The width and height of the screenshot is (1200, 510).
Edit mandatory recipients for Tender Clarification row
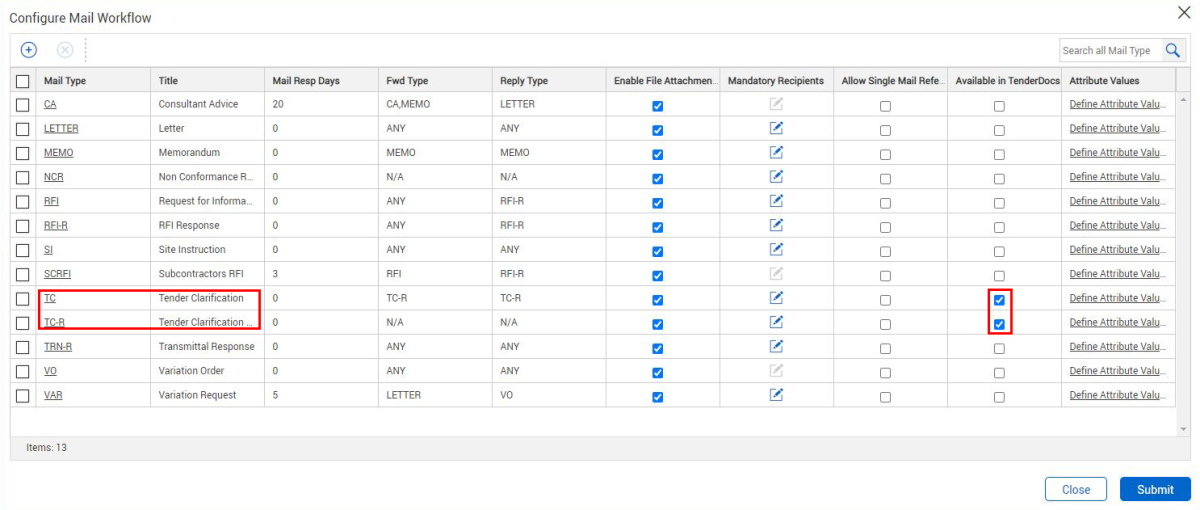coord(776,298)
